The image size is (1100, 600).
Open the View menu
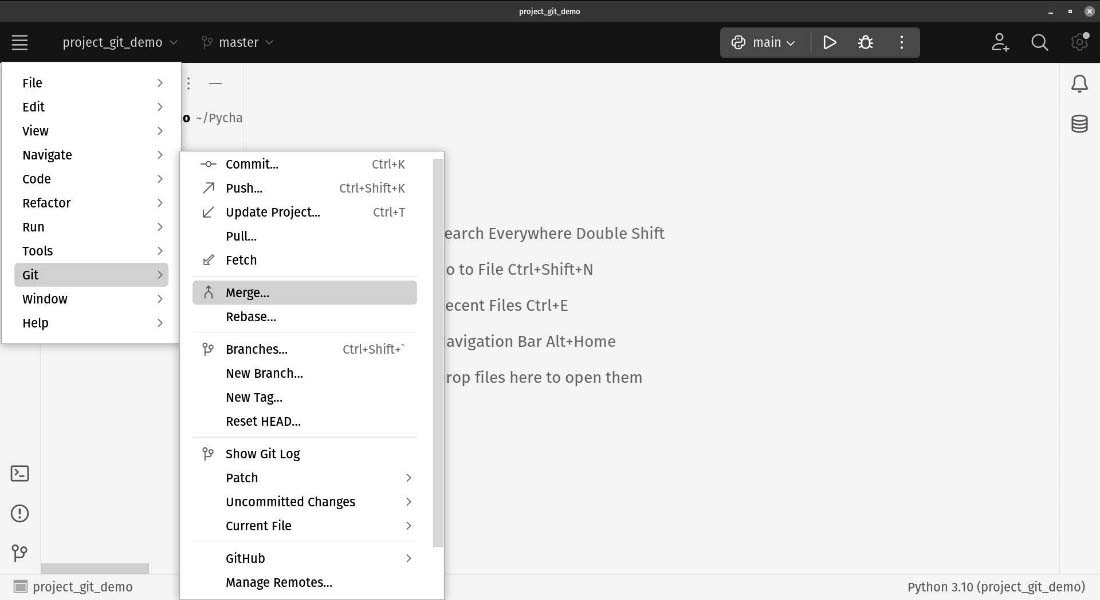pos(91,131)
